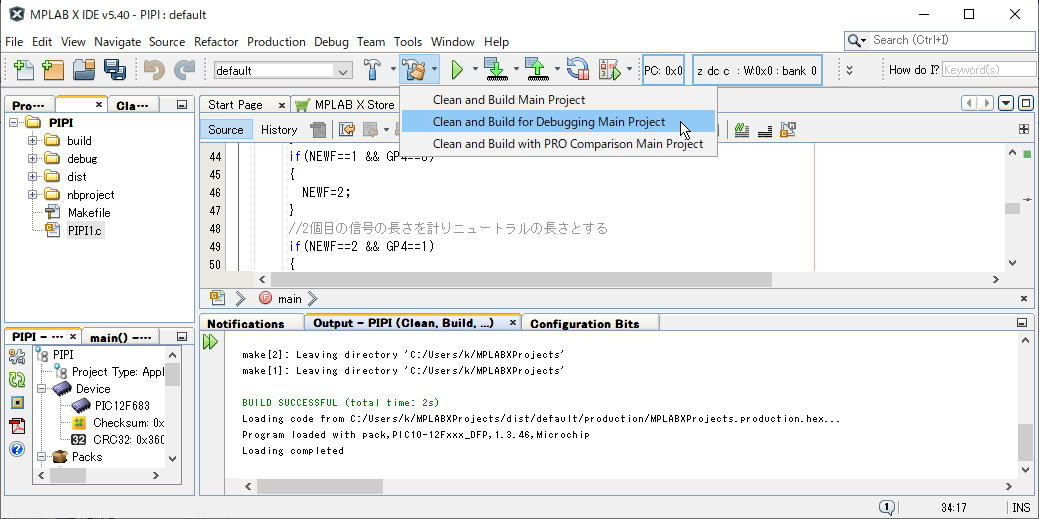Switch to the Notifications tab
The image size is (1039, 519).
pyautogui.click(x=246, y=323)
